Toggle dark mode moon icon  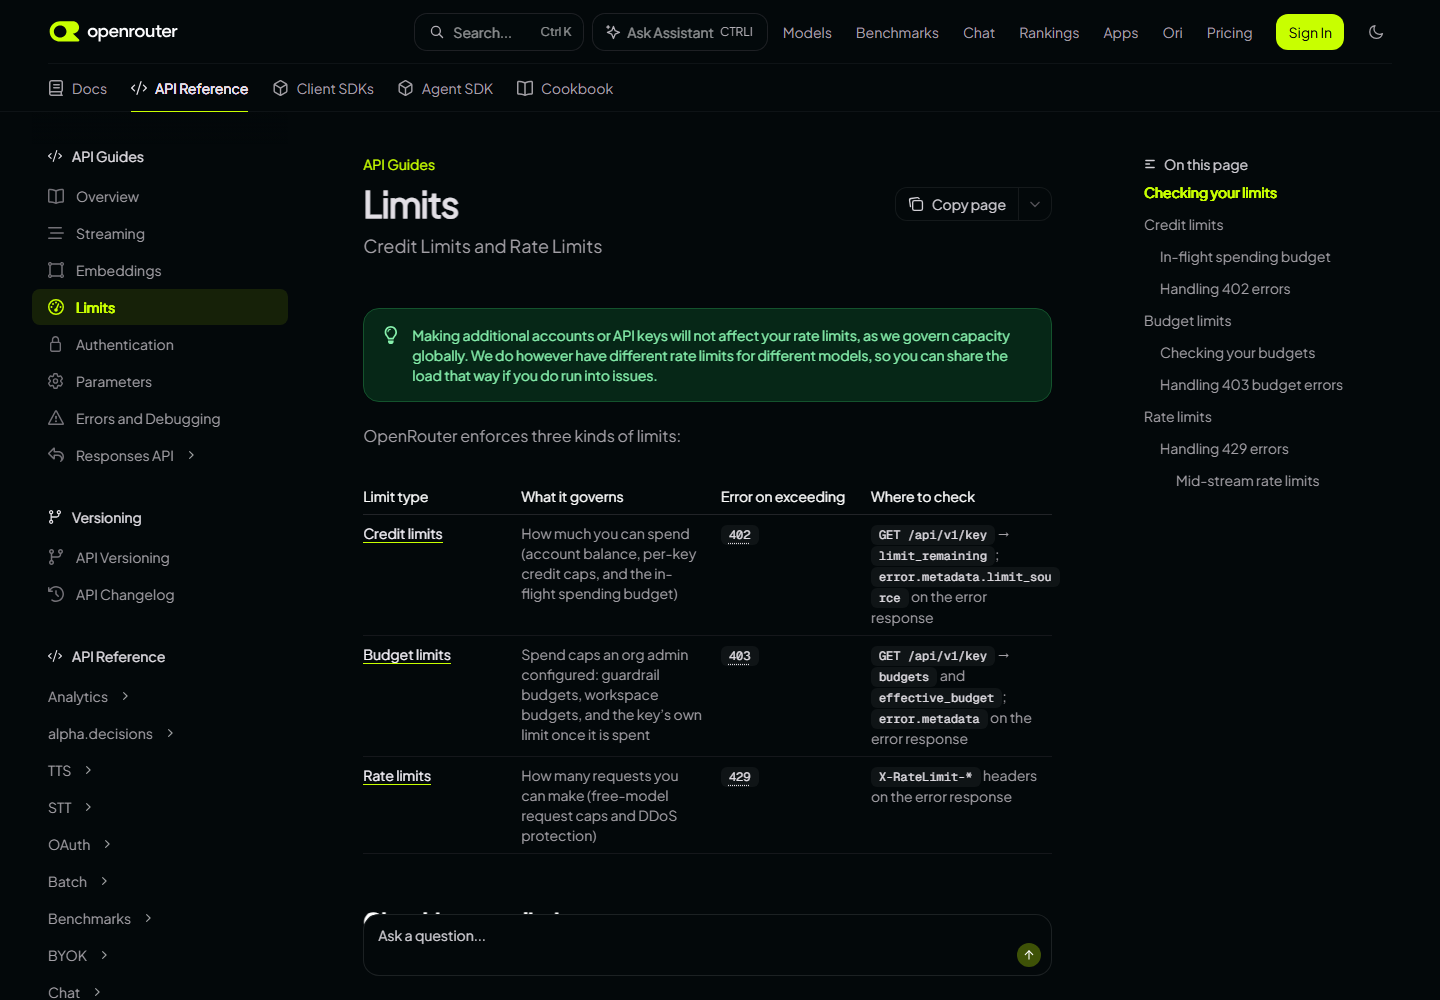[x=1376, y=32]
